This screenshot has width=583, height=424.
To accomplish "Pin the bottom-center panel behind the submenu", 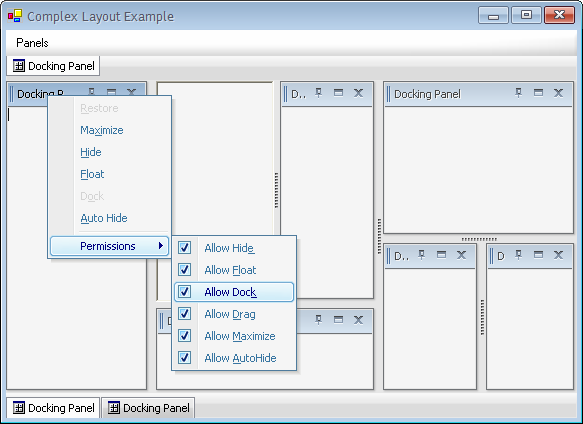I will point(318,319).
